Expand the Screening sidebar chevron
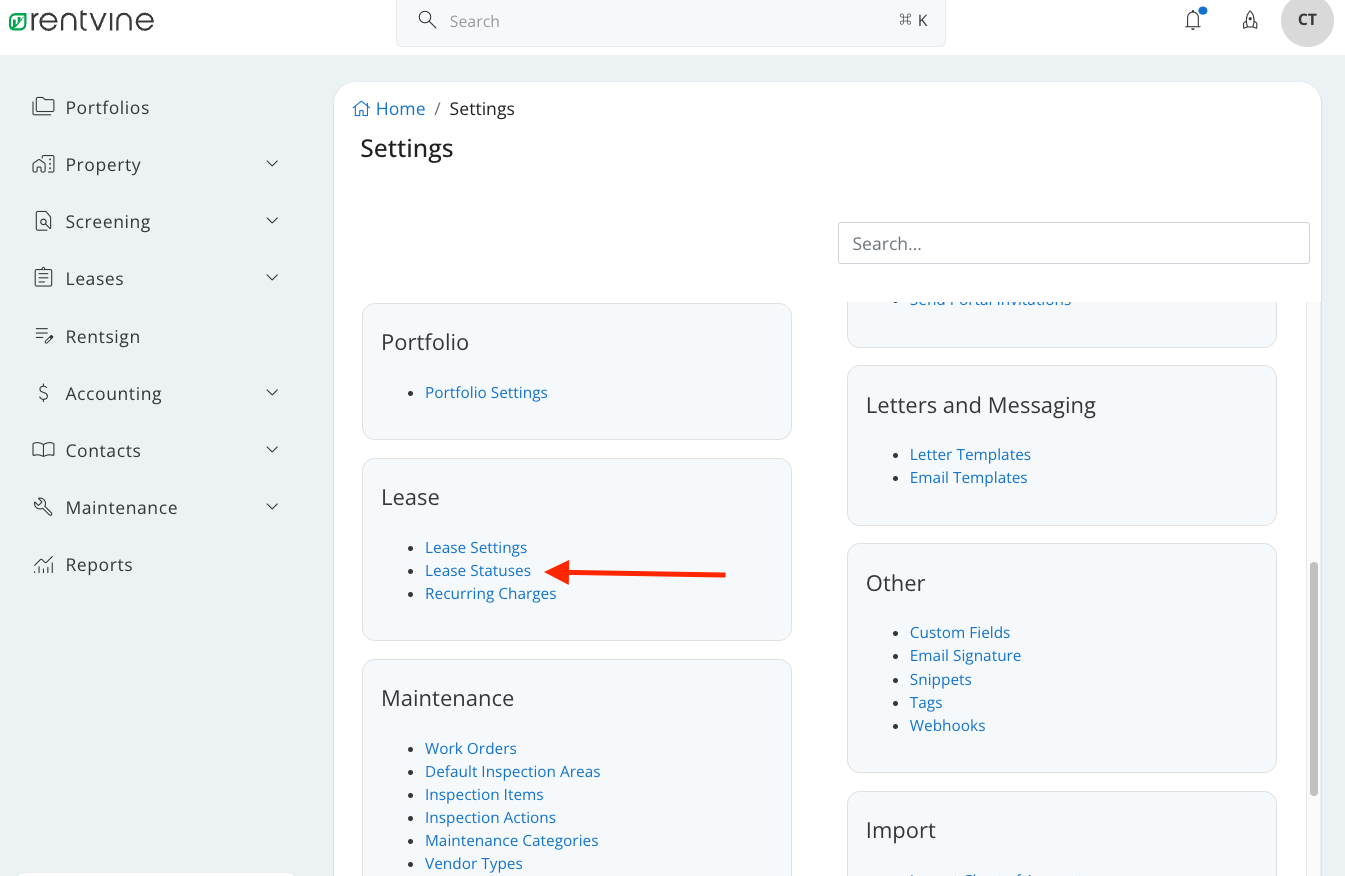Screen dimensions: 1345x876 click(272, 221)
